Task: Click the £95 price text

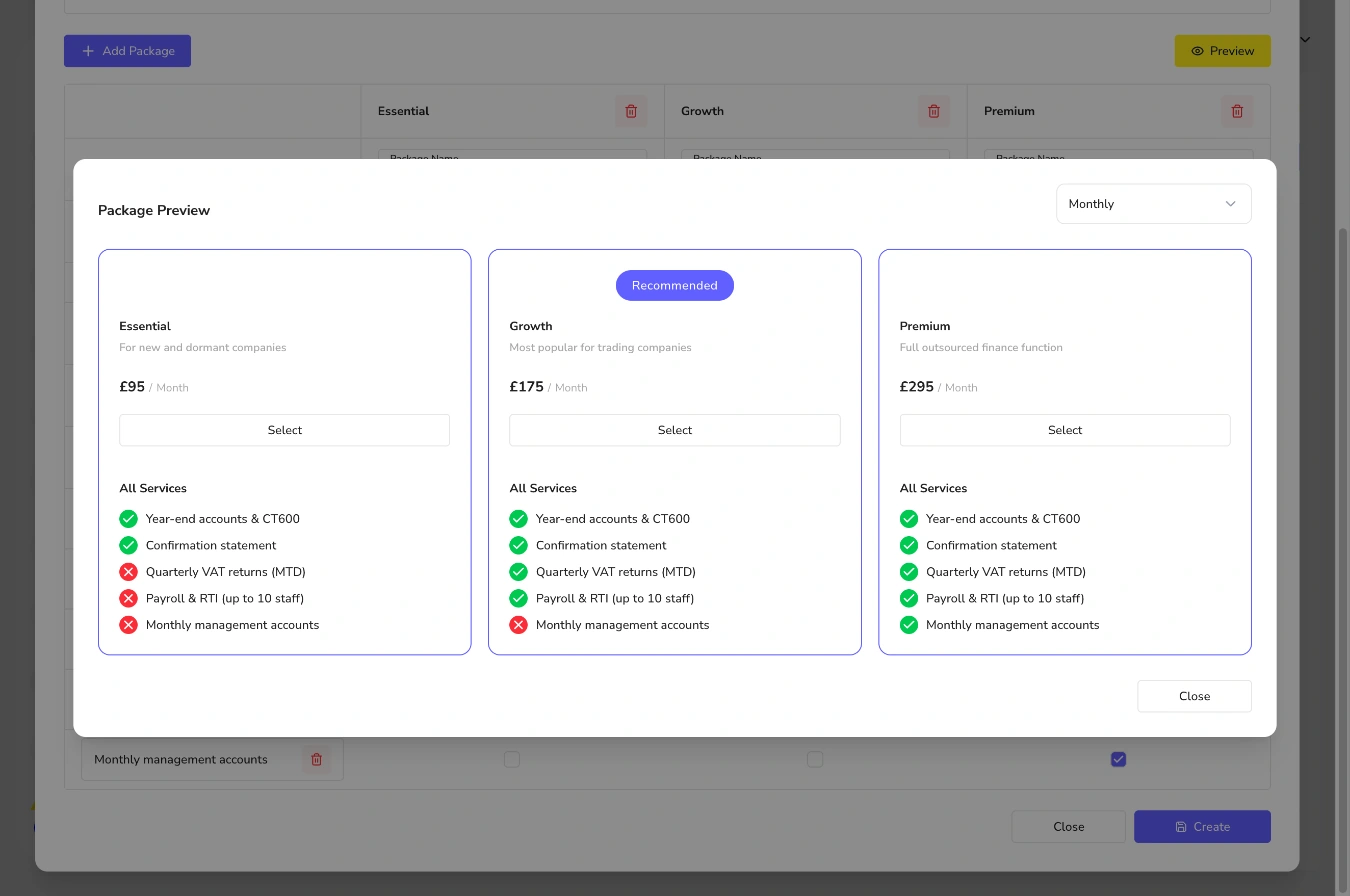Action: pos(132,386)
